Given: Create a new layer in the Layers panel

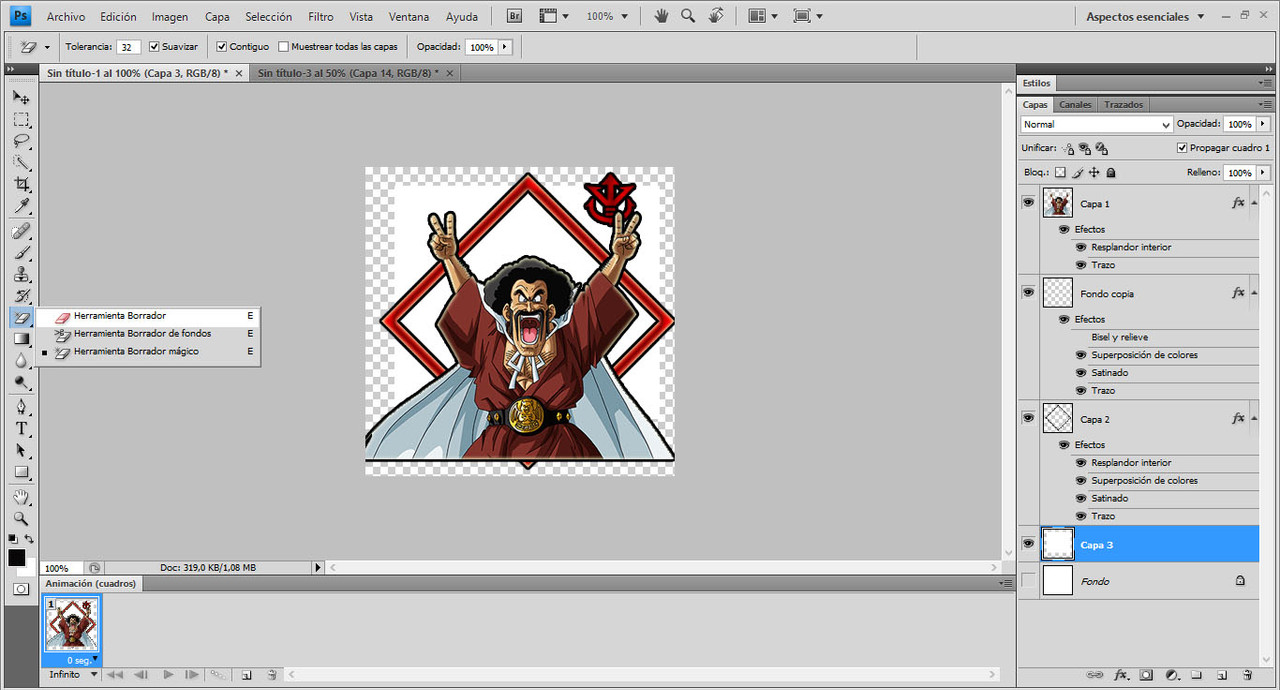Looking at the screenshot, I should click(x=1221, y=675).
